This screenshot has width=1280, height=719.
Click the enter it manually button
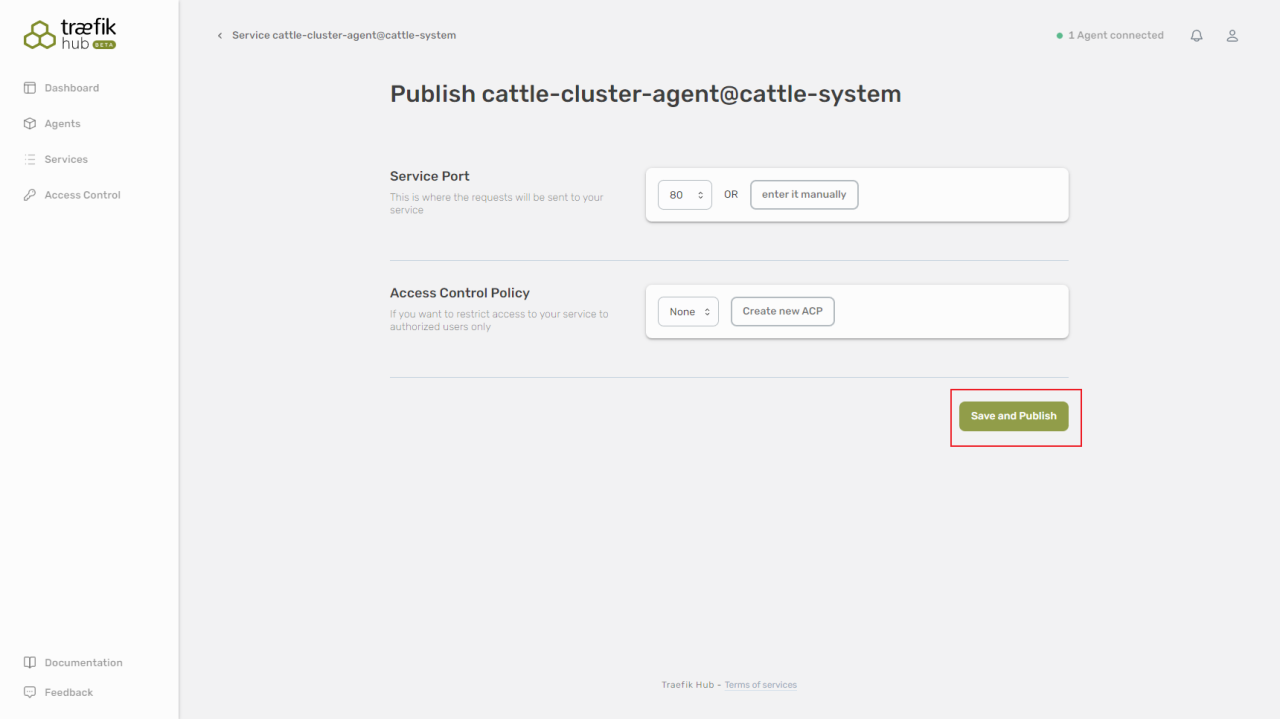pyautogui.click(x=804, y=195)
